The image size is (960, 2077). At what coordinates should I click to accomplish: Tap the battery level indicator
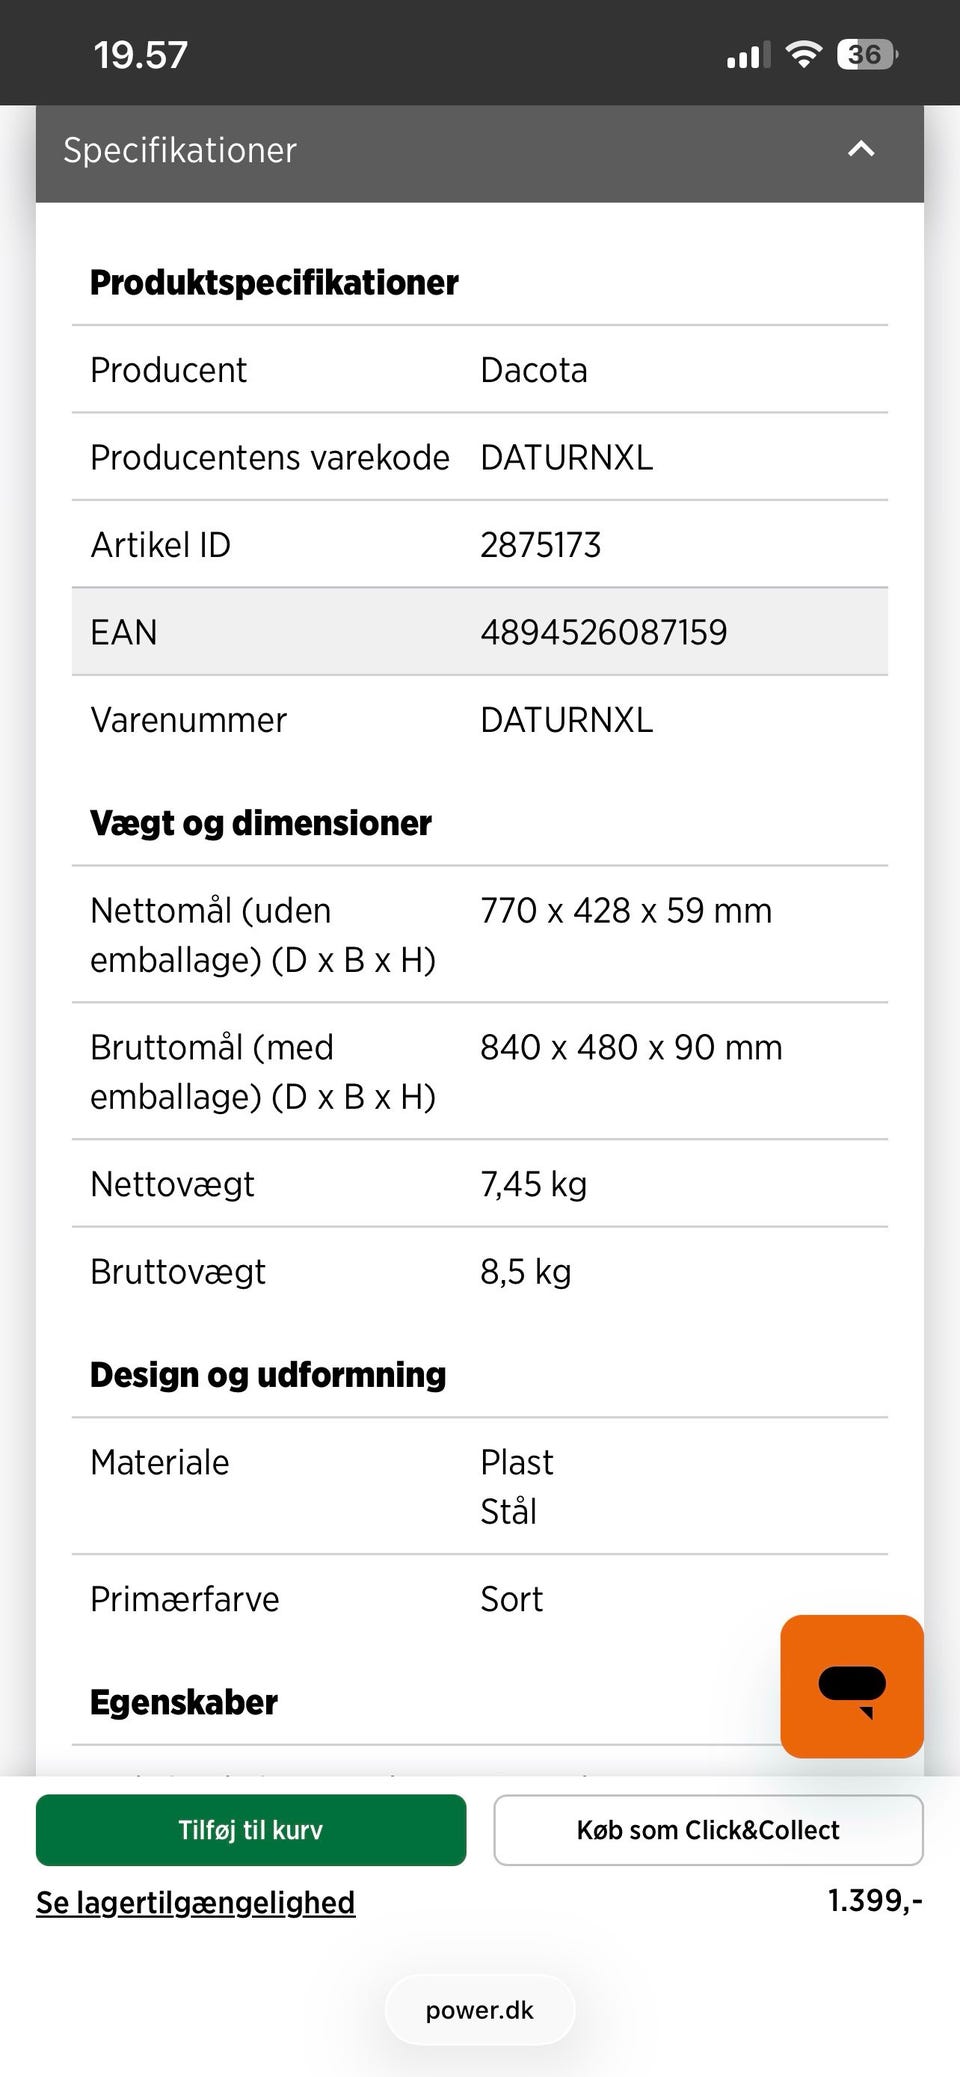(x=866, y=54)
